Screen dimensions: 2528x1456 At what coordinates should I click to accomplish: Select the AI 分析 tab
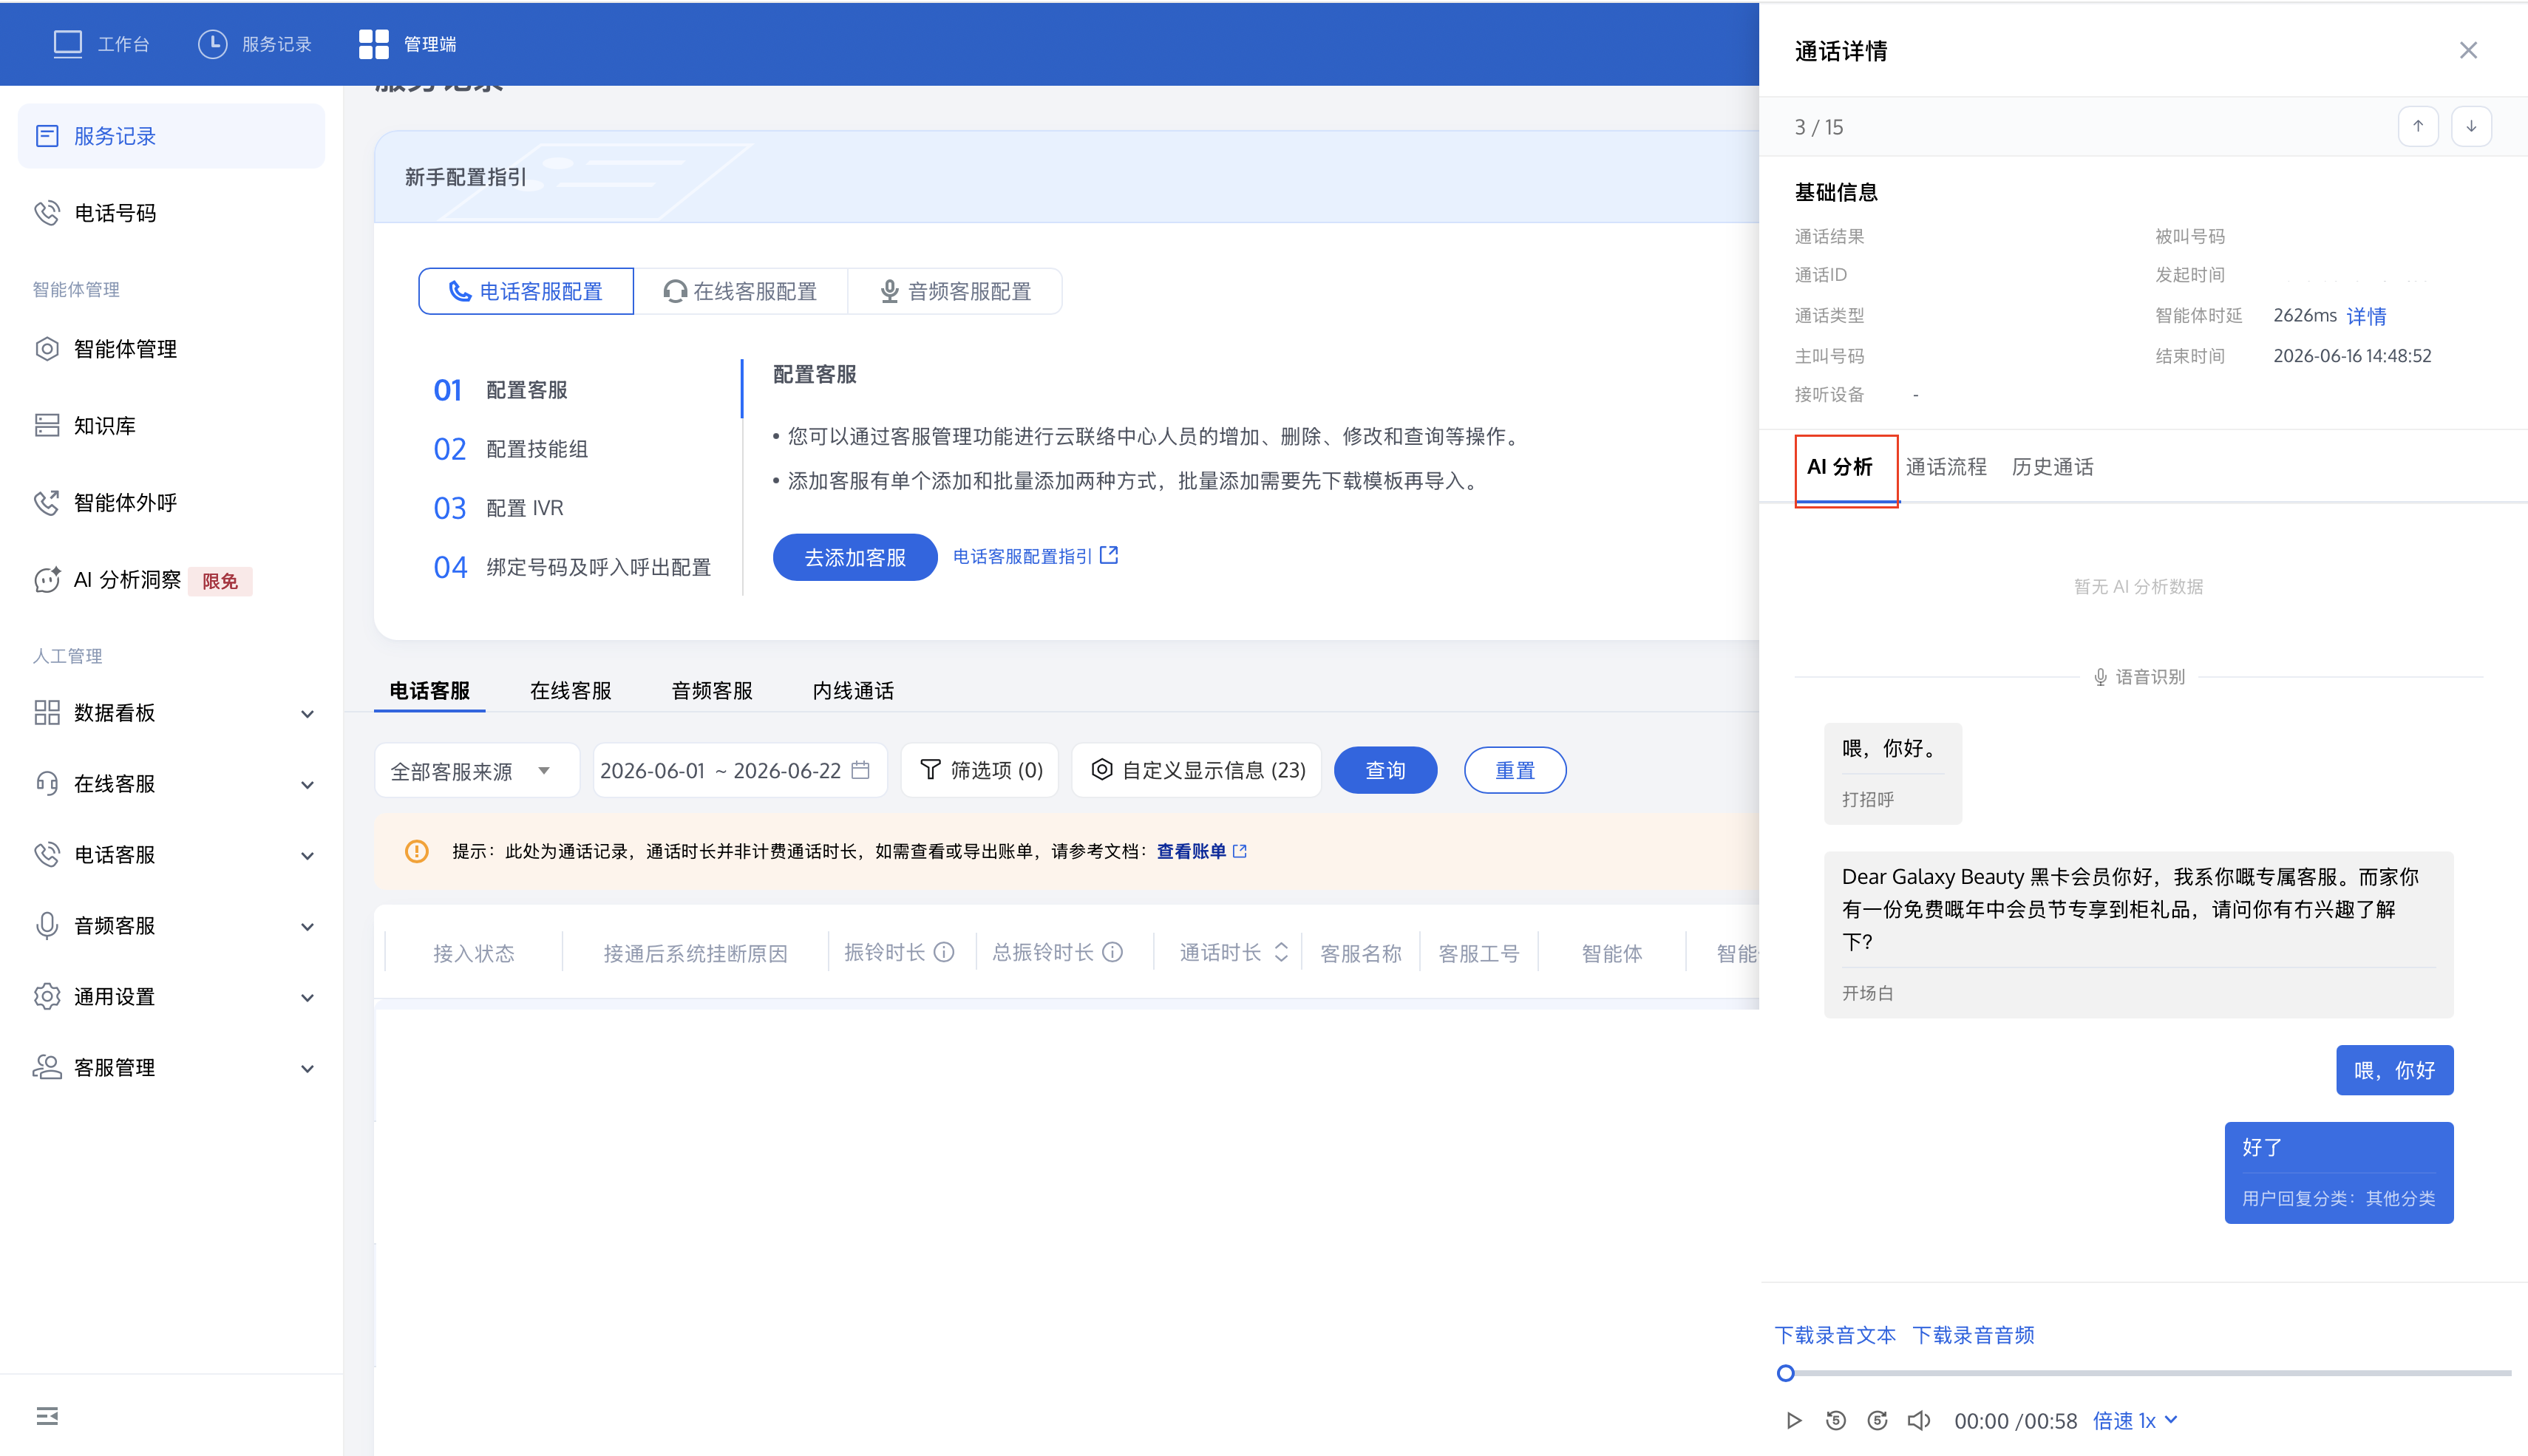point(1840,467)
